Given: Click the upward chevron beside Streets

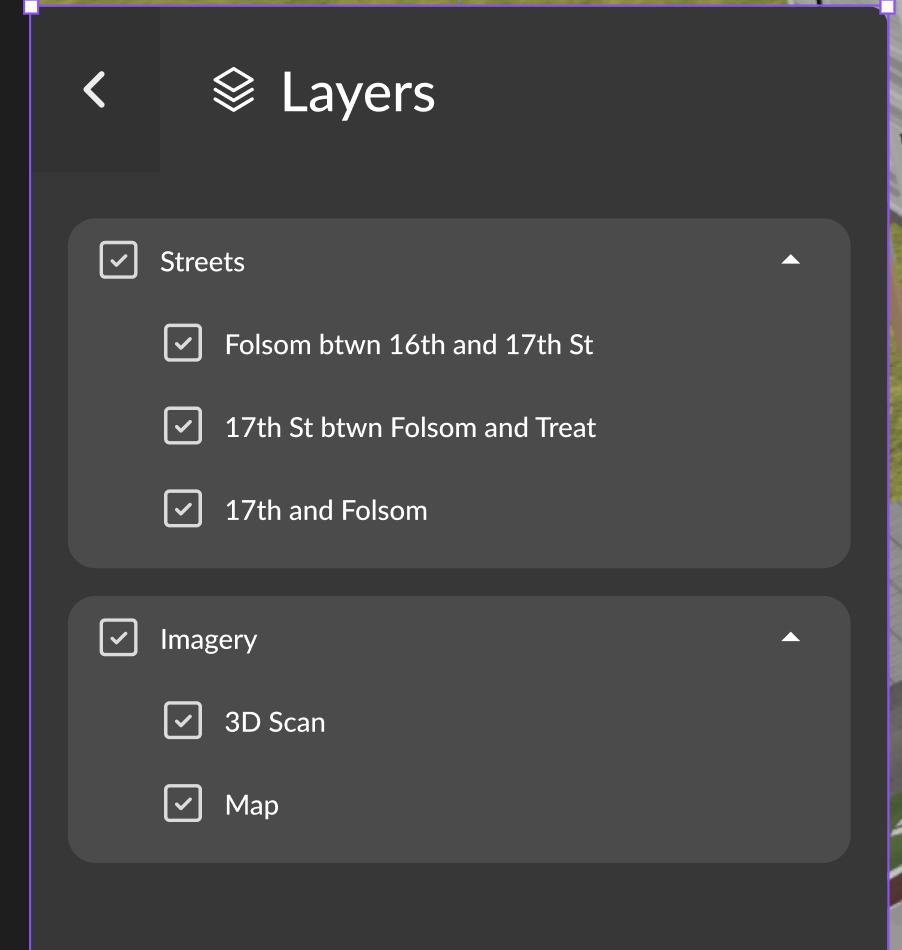Looking at the screenshot, I should 791,259.
